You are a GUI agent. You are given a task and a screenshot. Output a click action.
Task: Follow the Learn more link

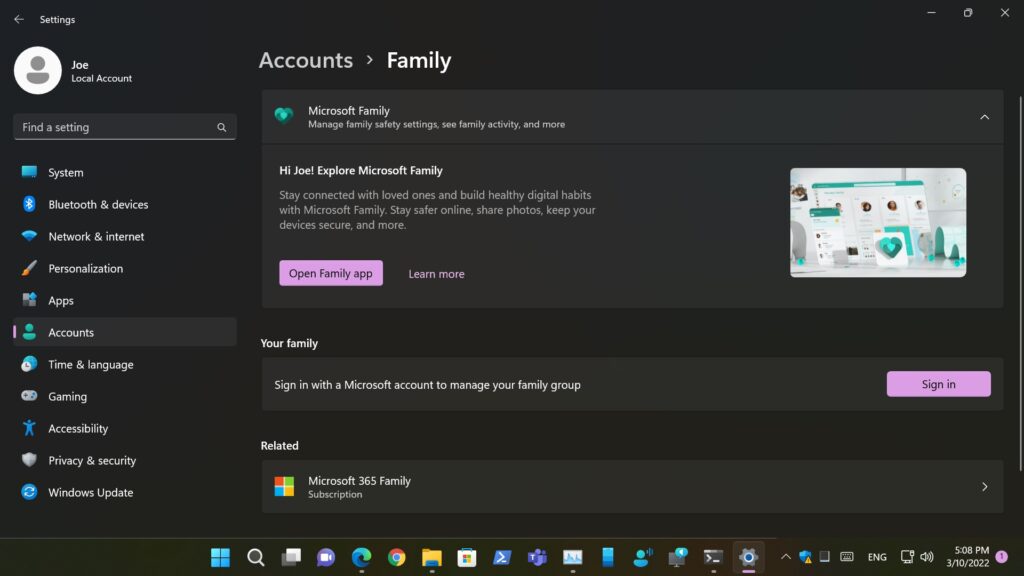click(436, 274)
